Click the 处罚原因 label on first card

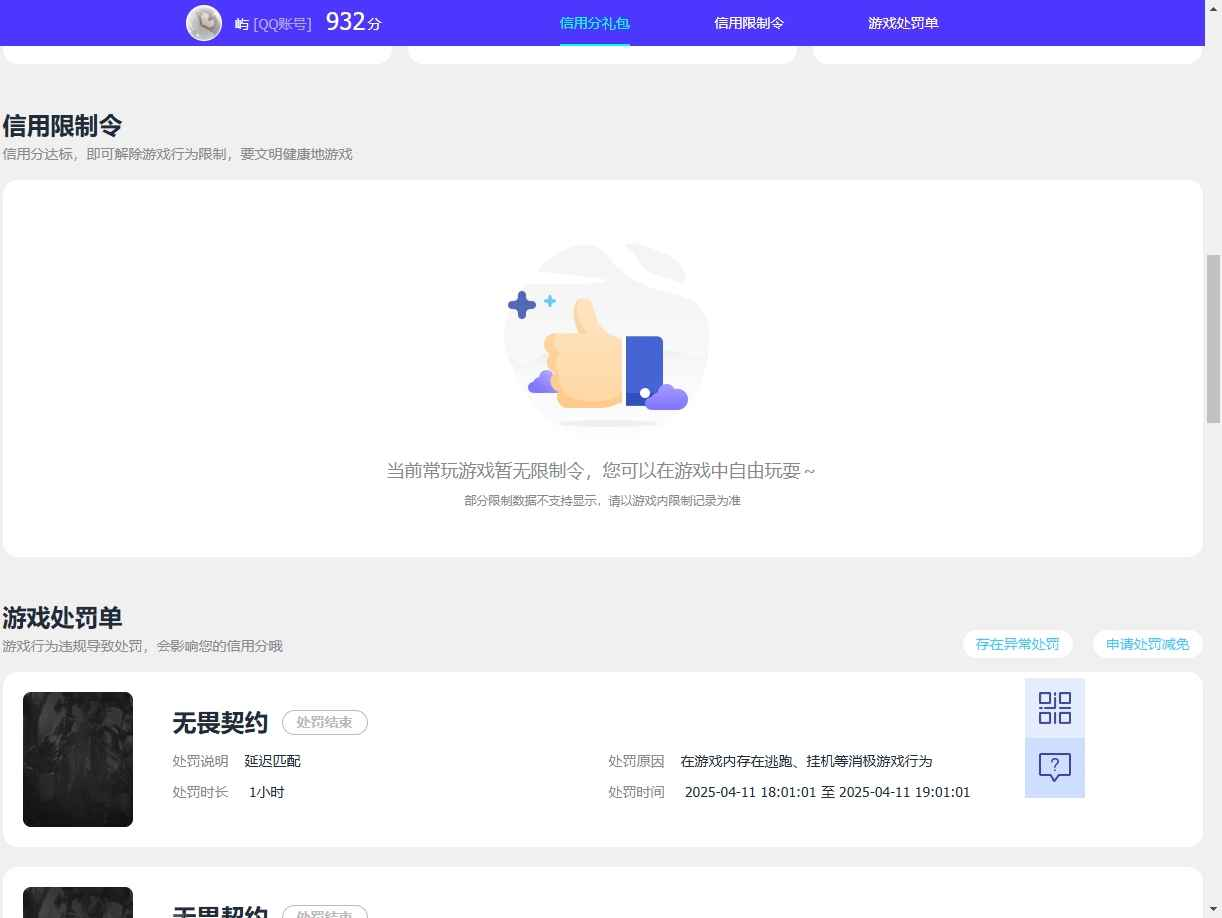click(636, 761)
